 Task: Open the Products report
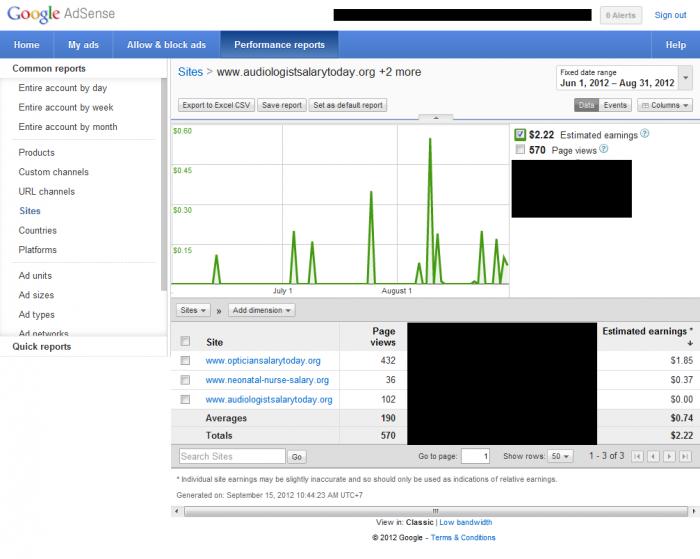pos(37,153)
